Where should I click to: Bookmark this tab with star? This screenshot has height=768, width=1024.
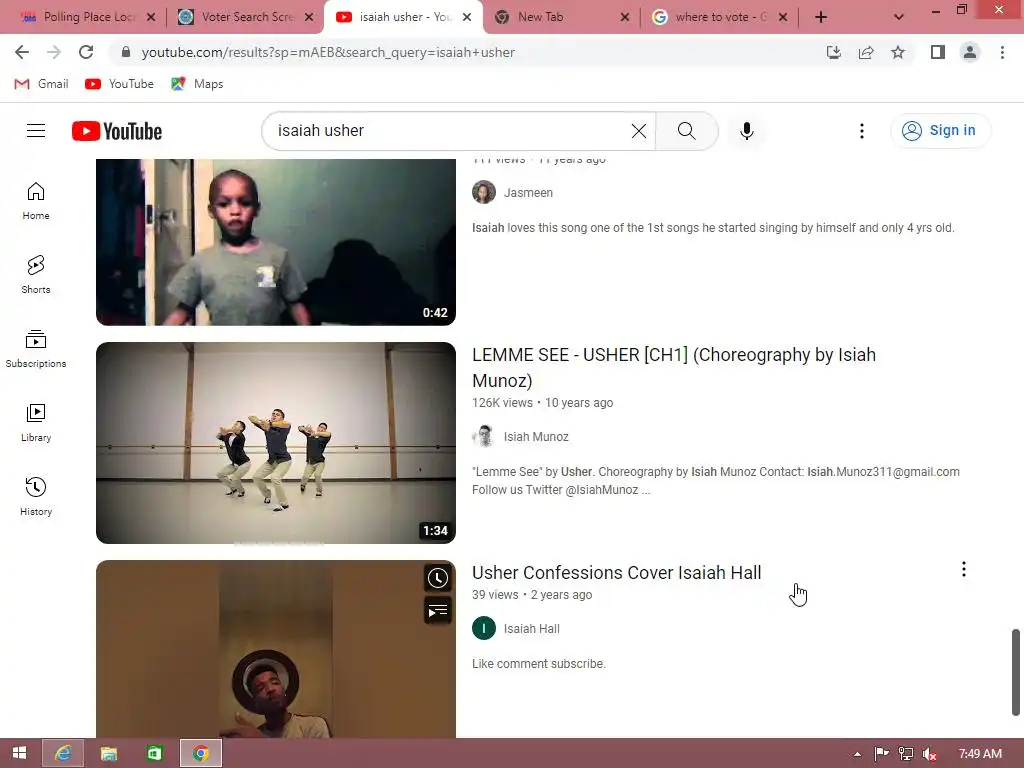click(x=898, y=52)
